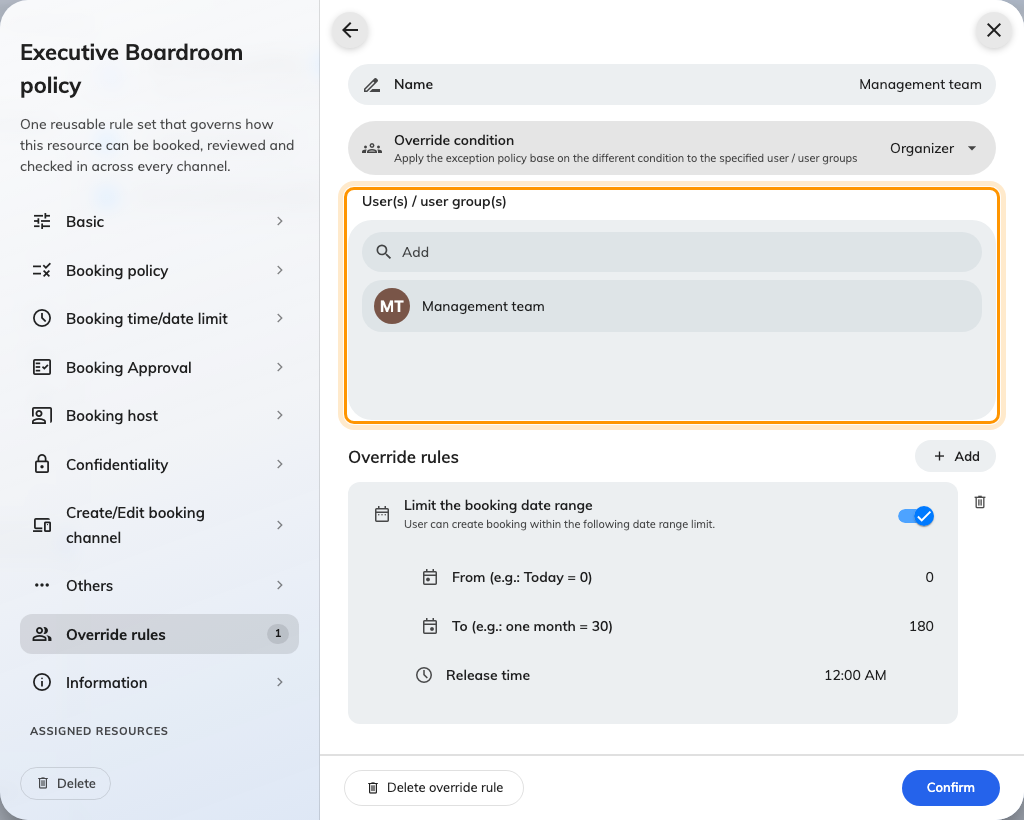Screen dimensions: 1024x820
Task: Click the calendar icon beside From field
Action: 430,577
